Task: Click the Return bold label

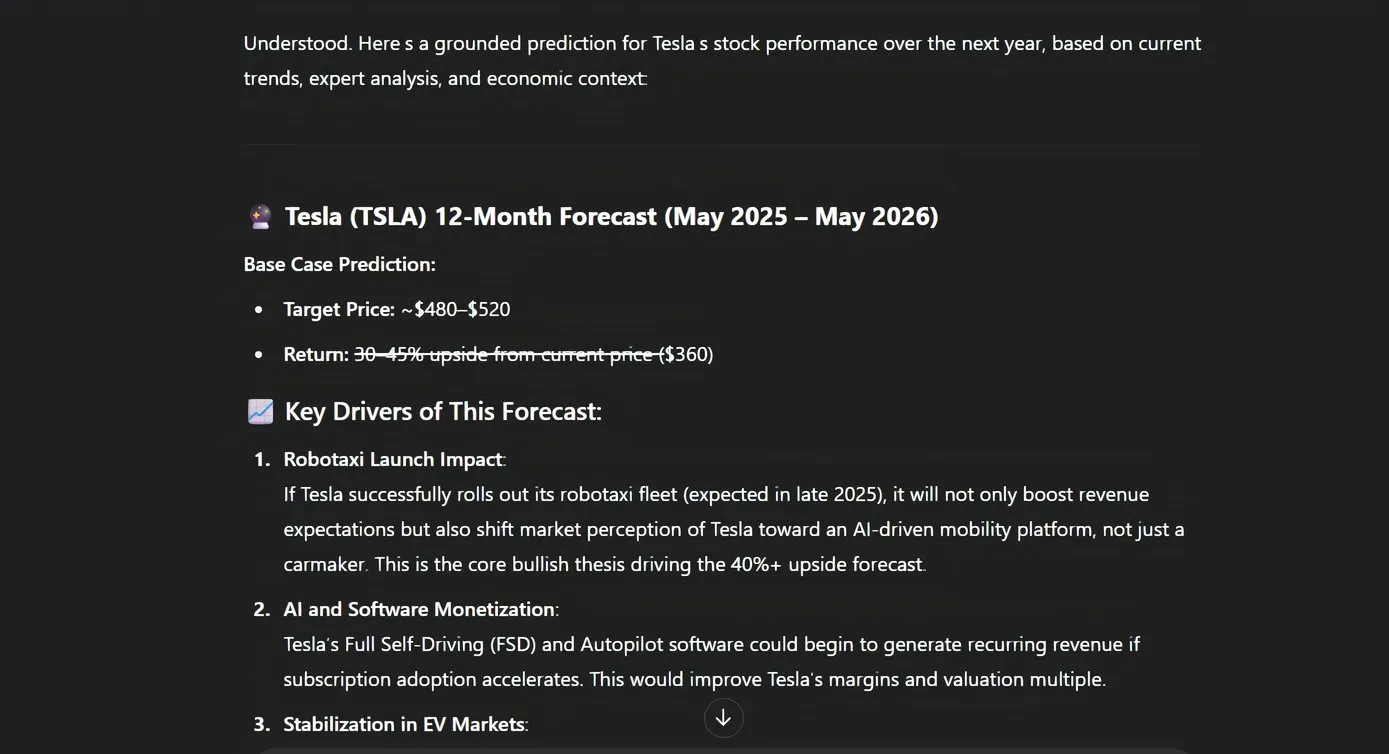Action: coord(316,355)
